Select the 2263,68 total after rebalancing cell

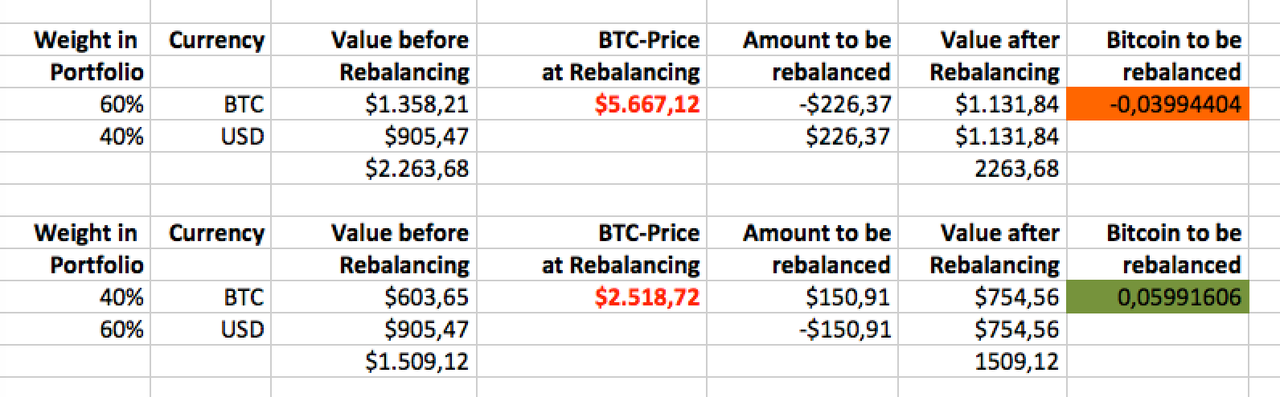[982, 168]
